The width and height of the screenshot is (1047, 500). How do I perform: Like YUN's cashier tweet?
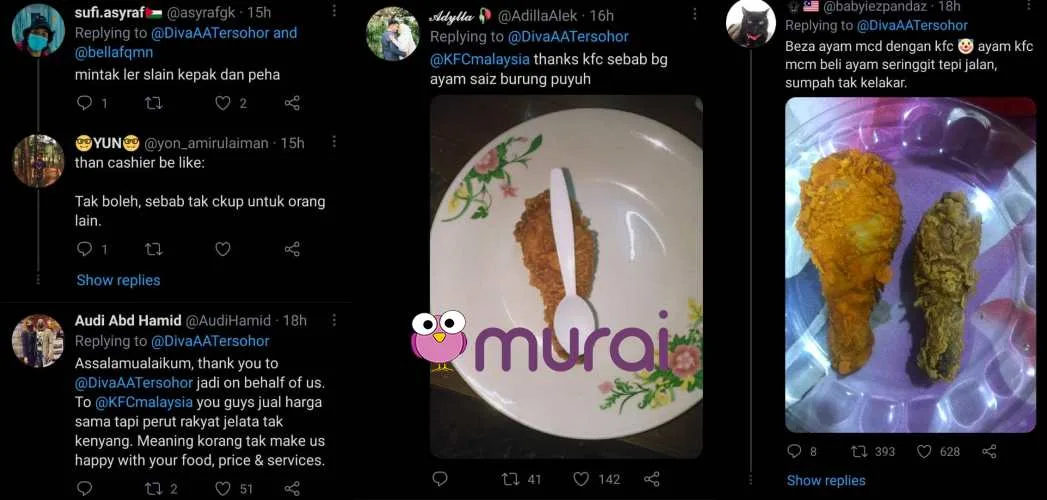[x=223, y=249]
